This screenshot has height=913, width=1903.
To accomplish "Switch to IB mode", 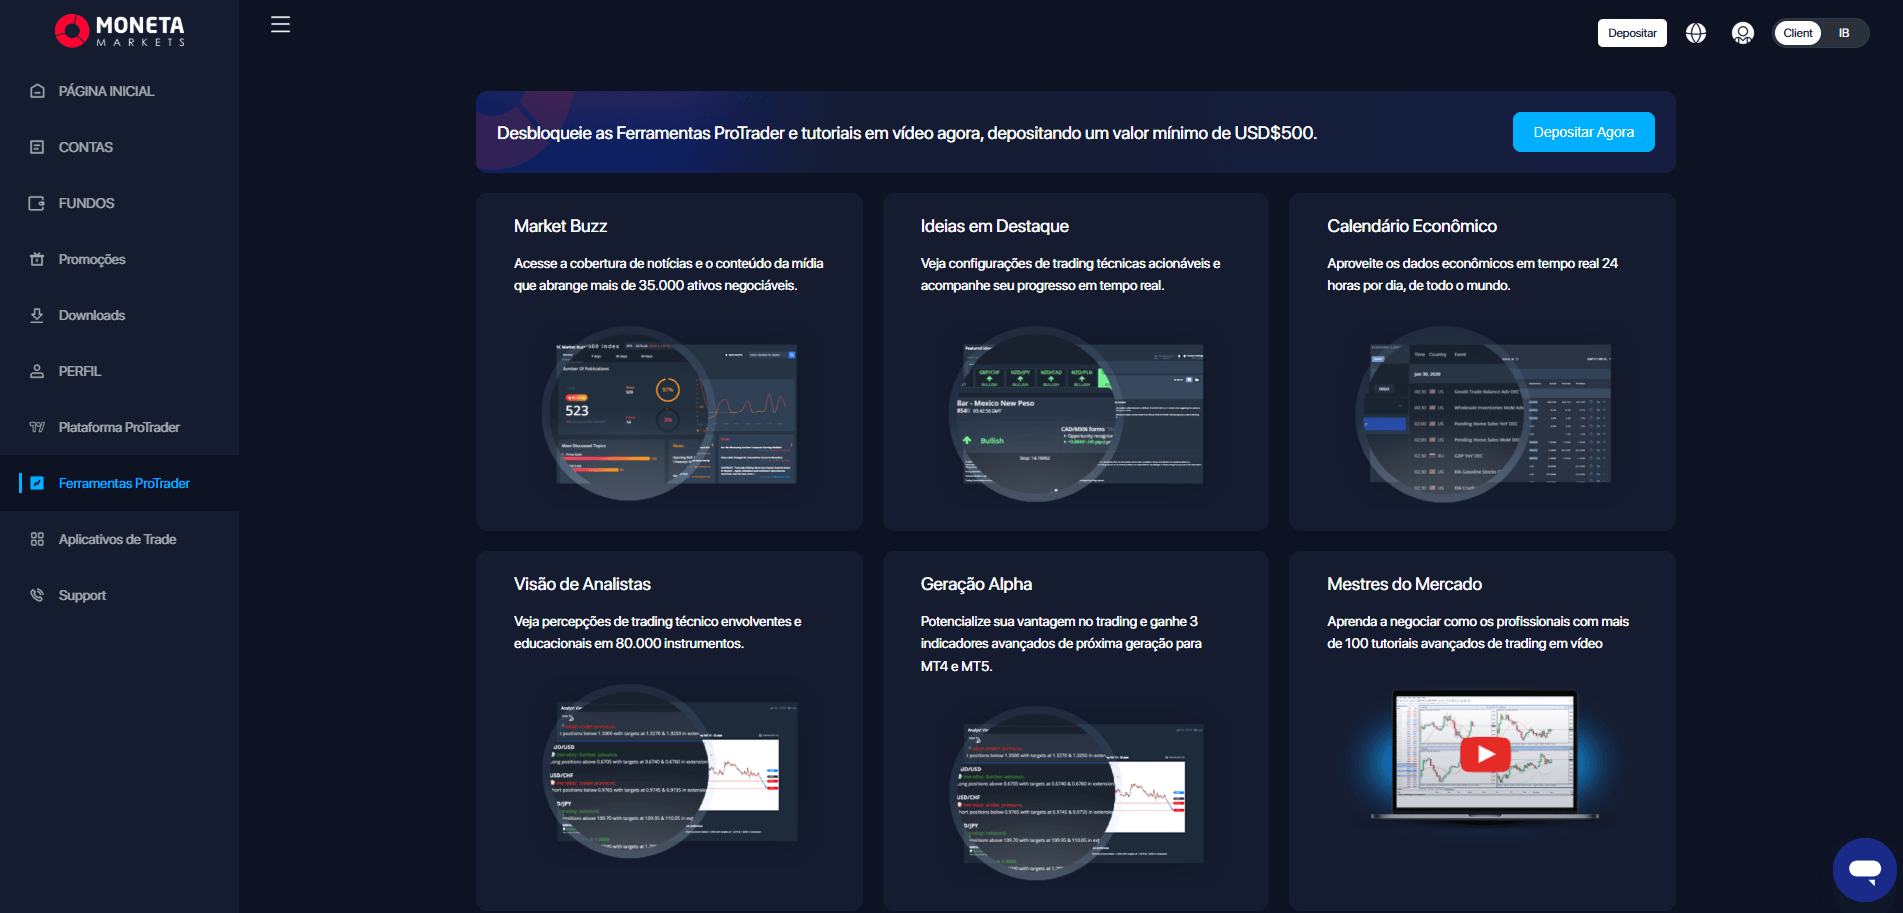I will [x=1844, y=33].
